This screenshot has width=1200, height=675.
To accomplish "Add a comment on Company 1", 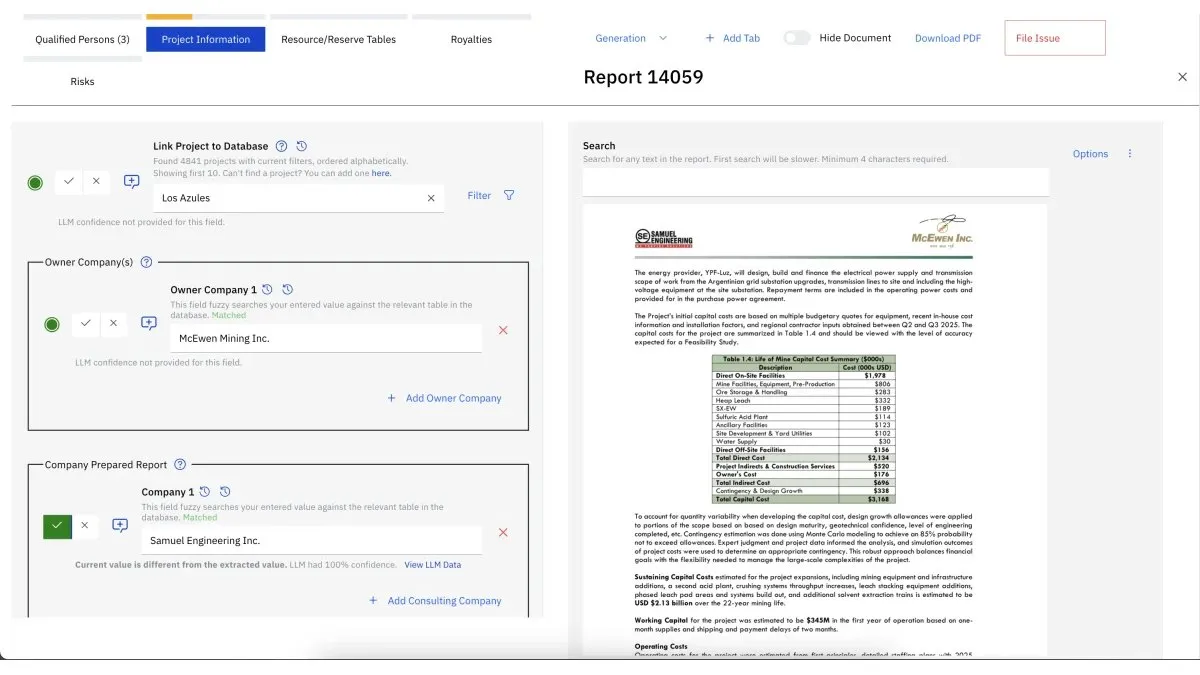I will coord(120,525).
